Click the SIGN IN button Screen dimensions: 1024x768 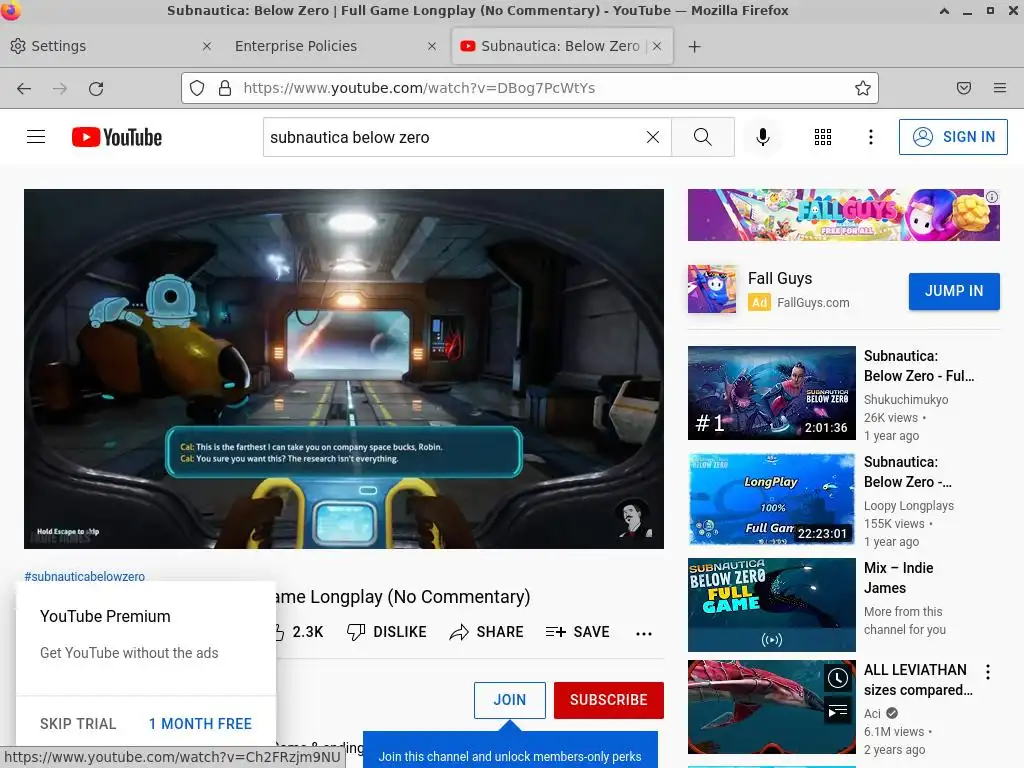click(x=953, y=137)
